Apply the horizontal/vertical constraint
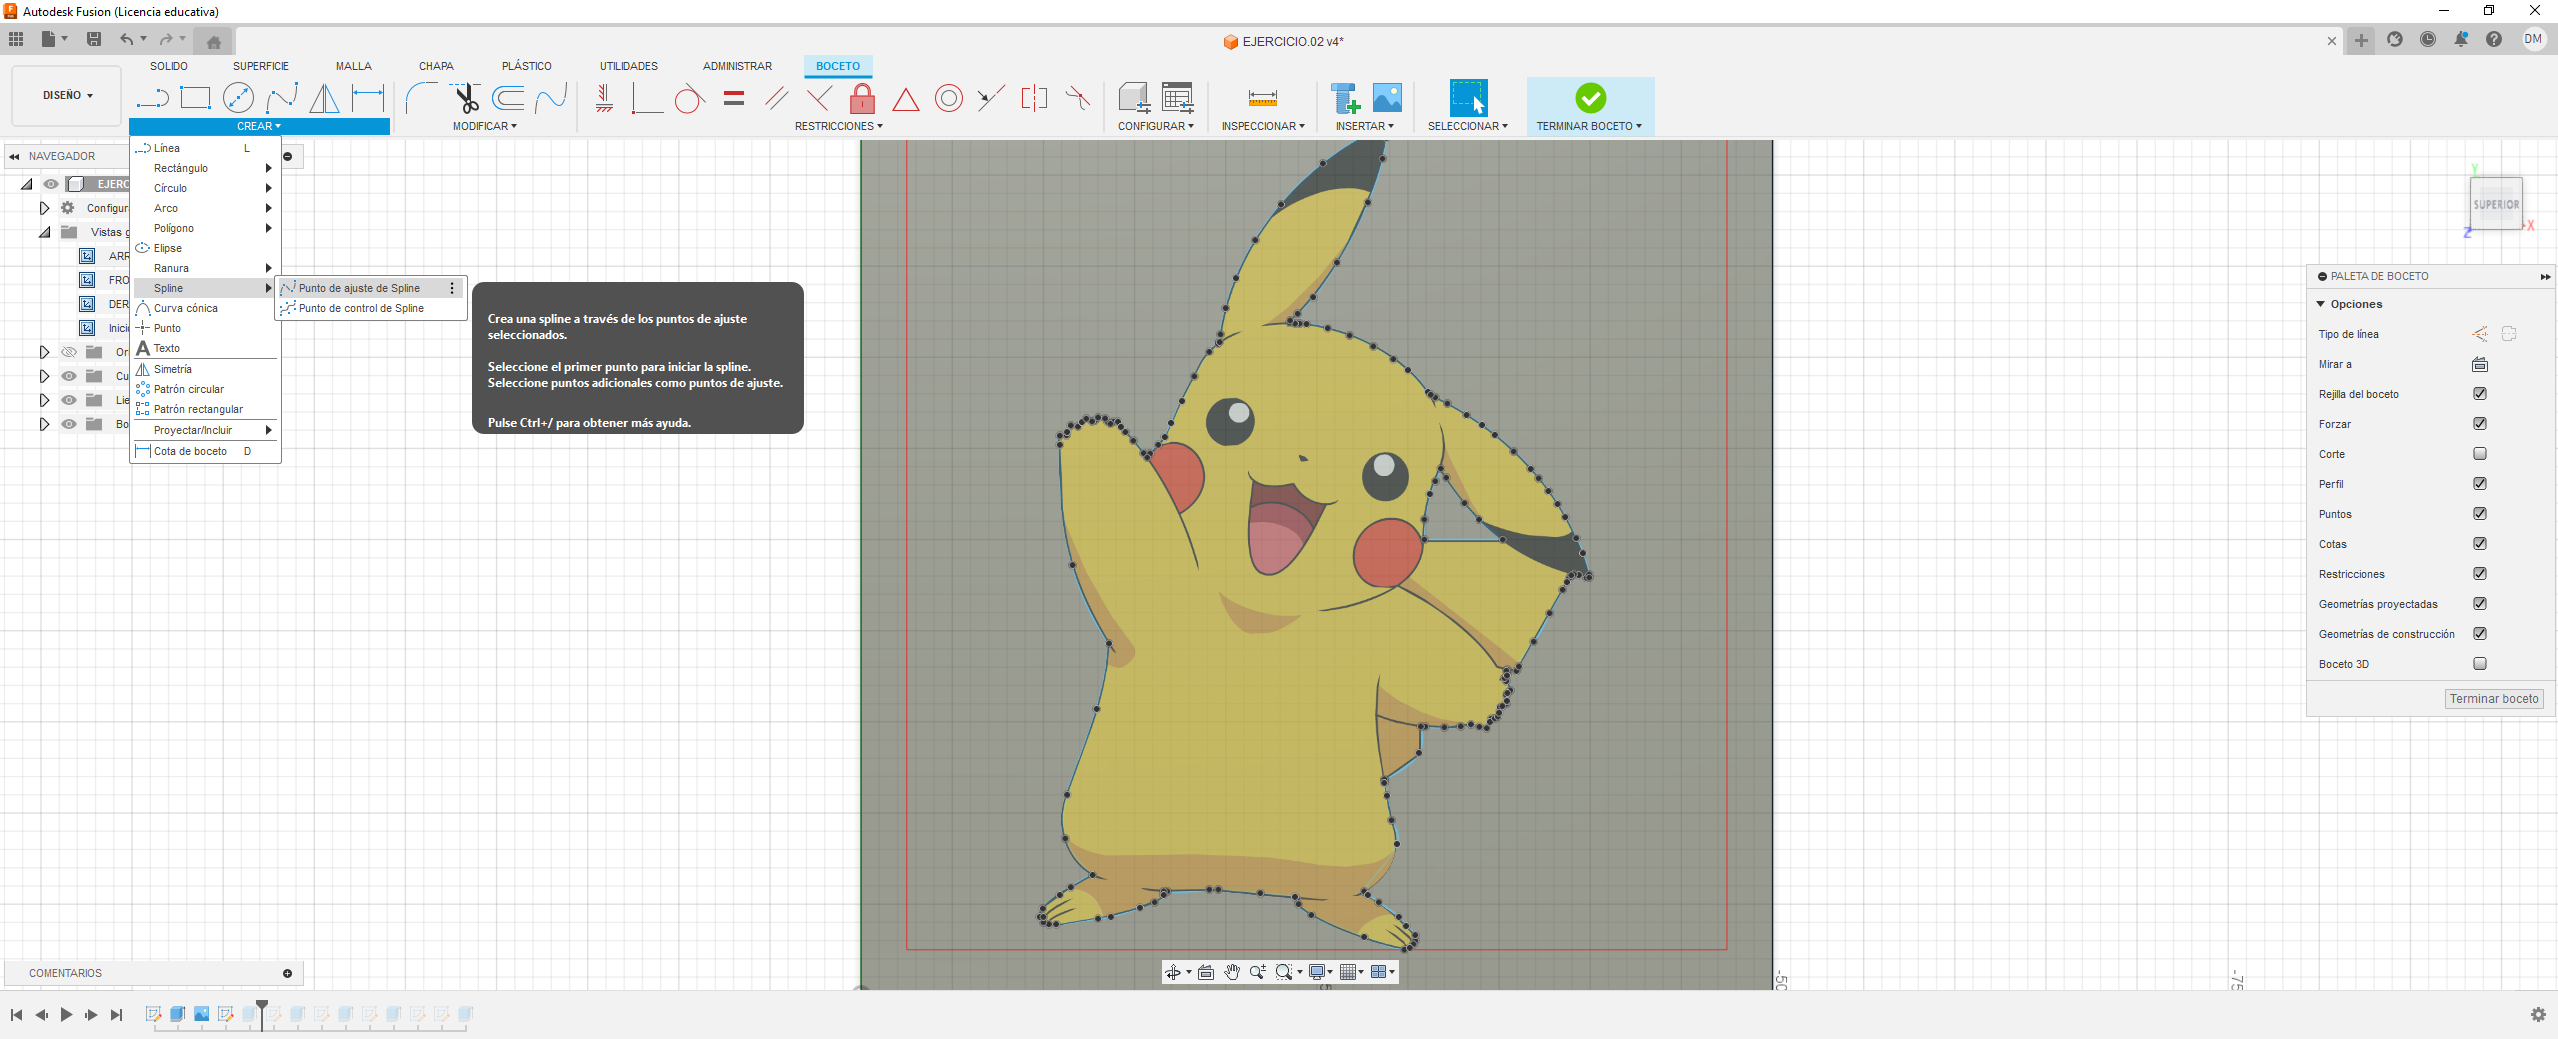 604,98
